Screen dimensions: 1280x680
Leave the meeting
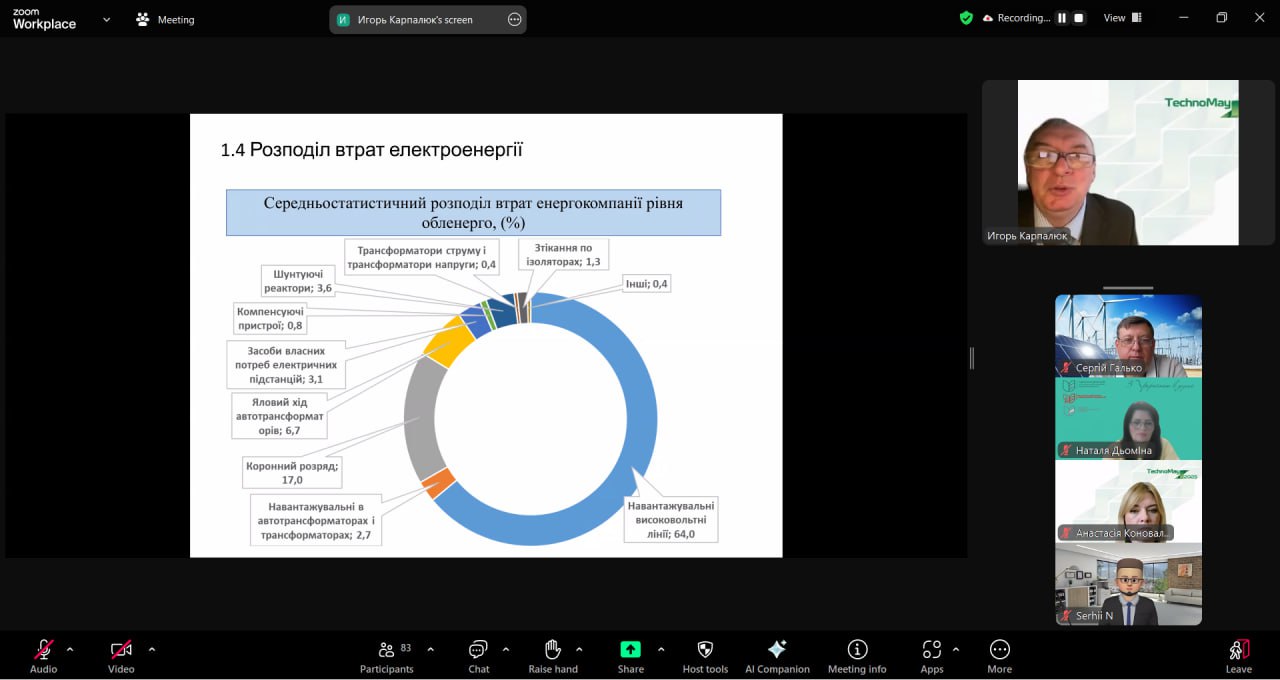(x=1238, y=657)
